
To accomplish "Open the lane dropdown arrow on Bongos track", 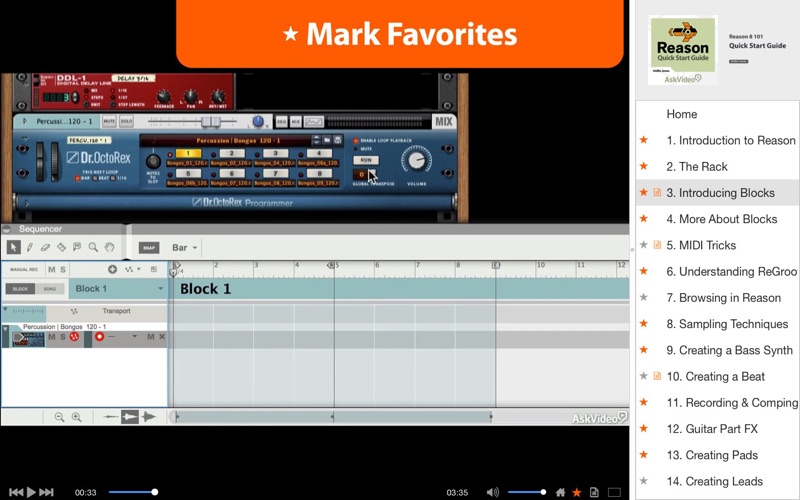I will coord(135,337).
